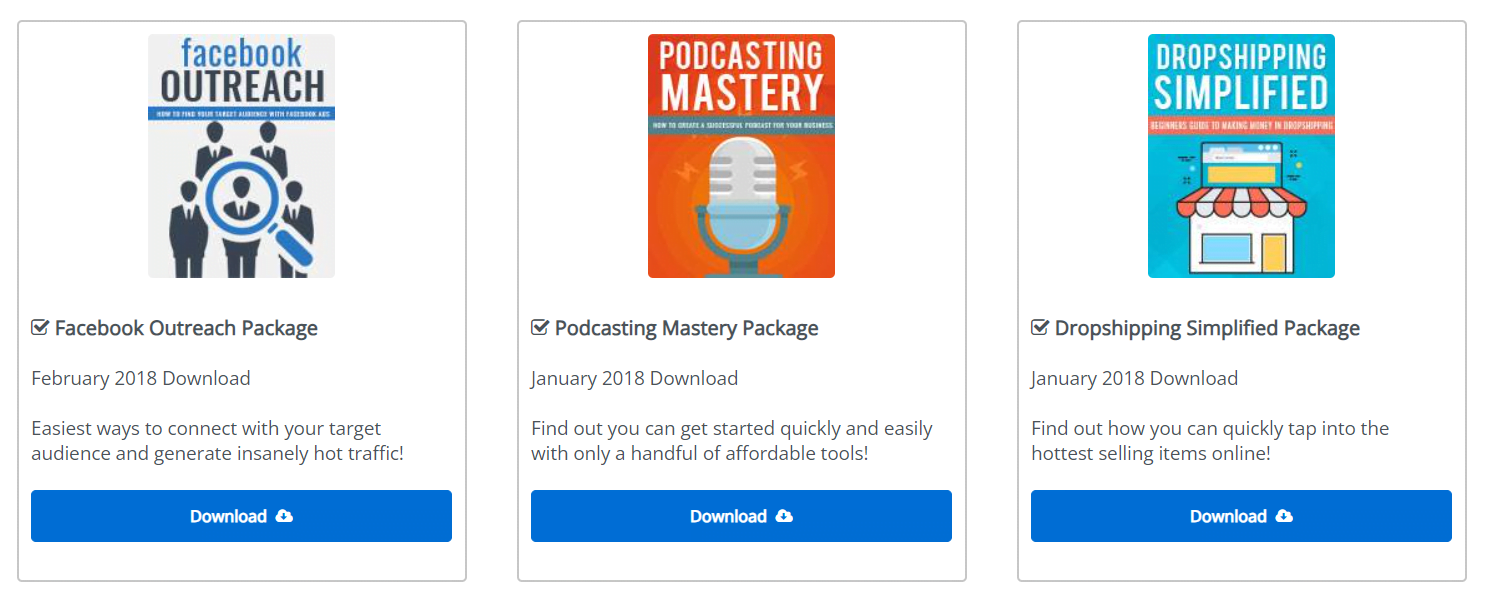Screen dimensions: 1485x600
Task: Click January 2018 Download under Dropshipping Simplified
Action: pyautogui.click(x=1134, y=378)
